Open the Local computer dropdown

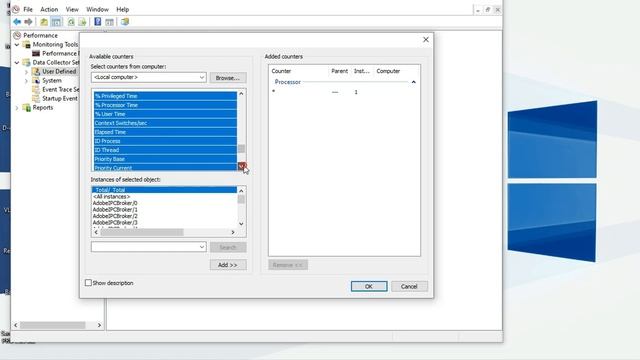pyautogui.click(x=202, y=77)
